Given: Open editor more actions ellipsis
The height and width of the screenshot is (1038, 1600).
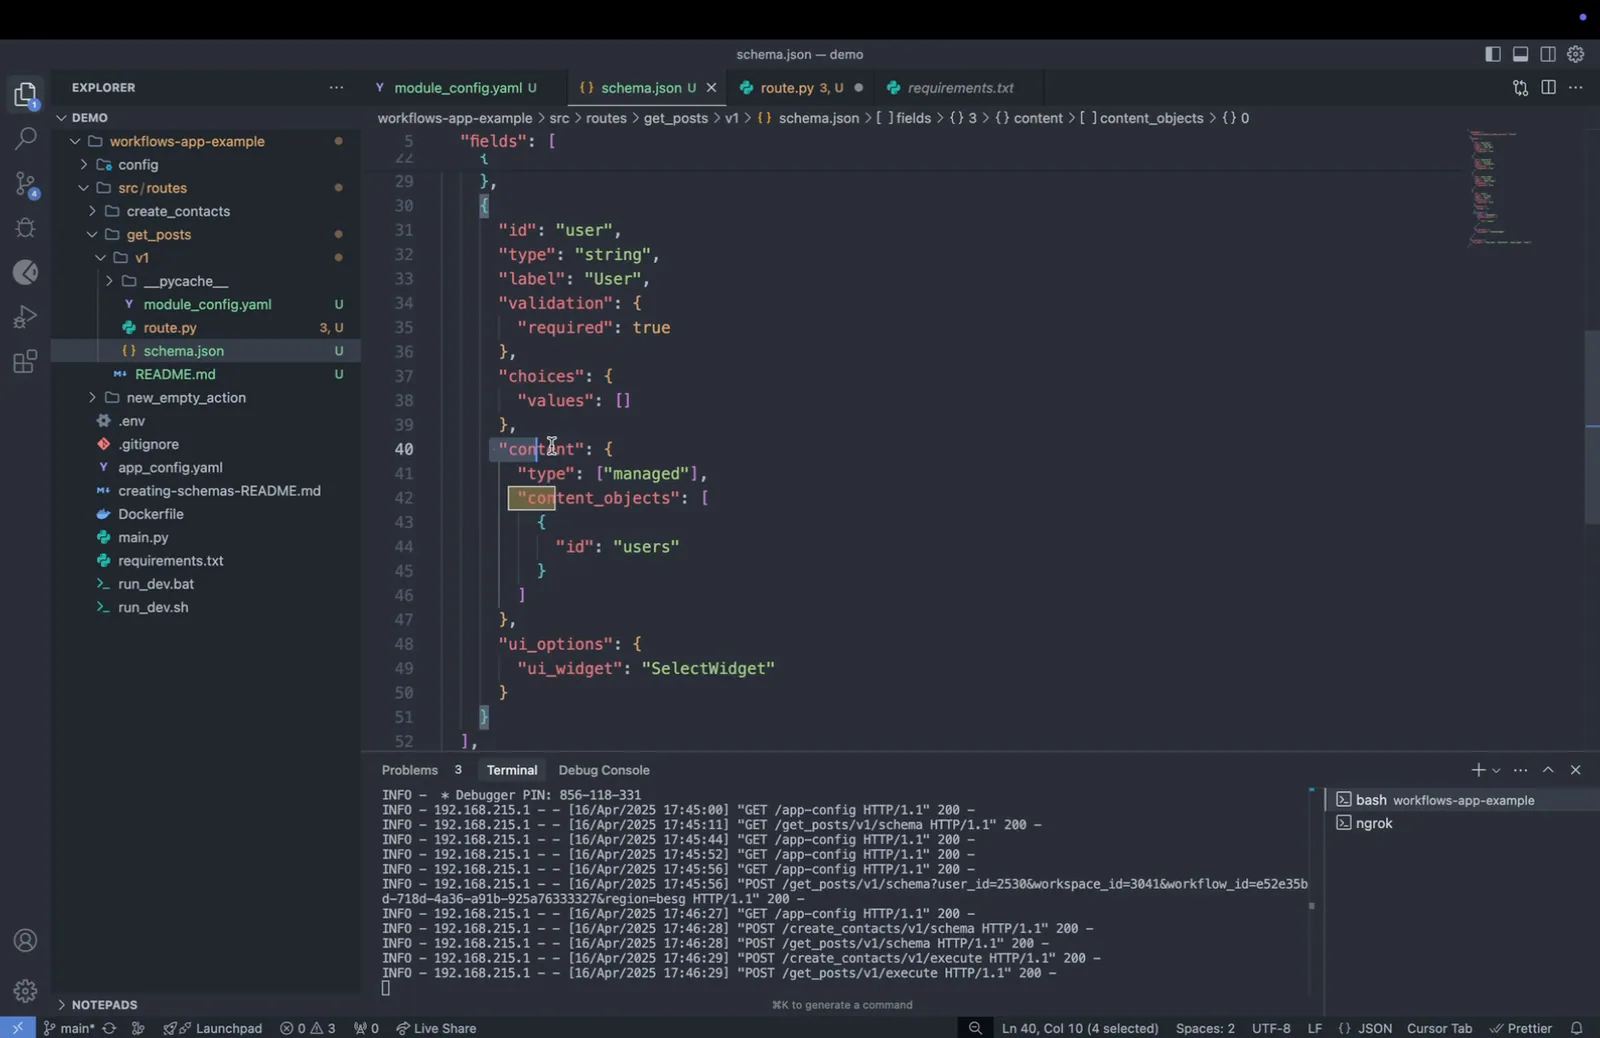Looking at the screenshot, I should [x=1576, y=88].
